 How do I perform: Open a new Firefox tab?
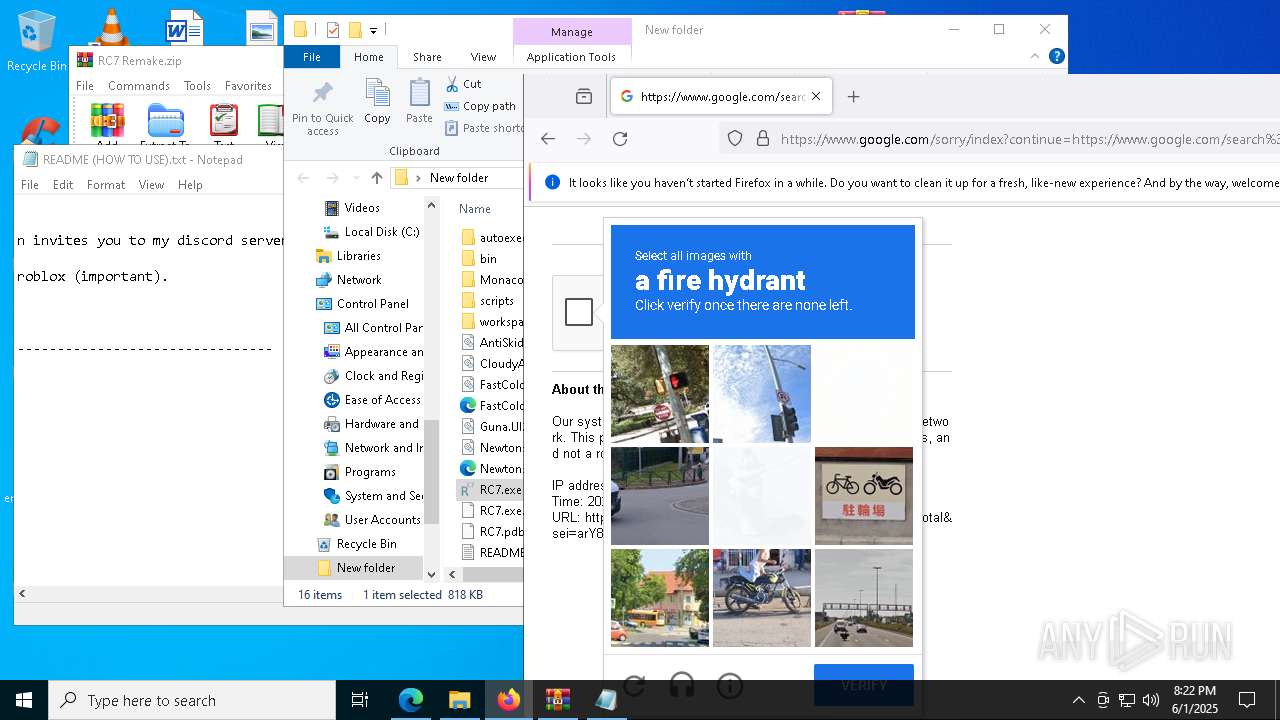tap(853, 97)
